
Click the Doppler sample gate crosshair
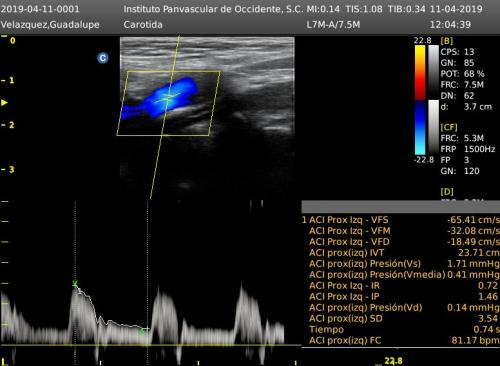point(169,97)
